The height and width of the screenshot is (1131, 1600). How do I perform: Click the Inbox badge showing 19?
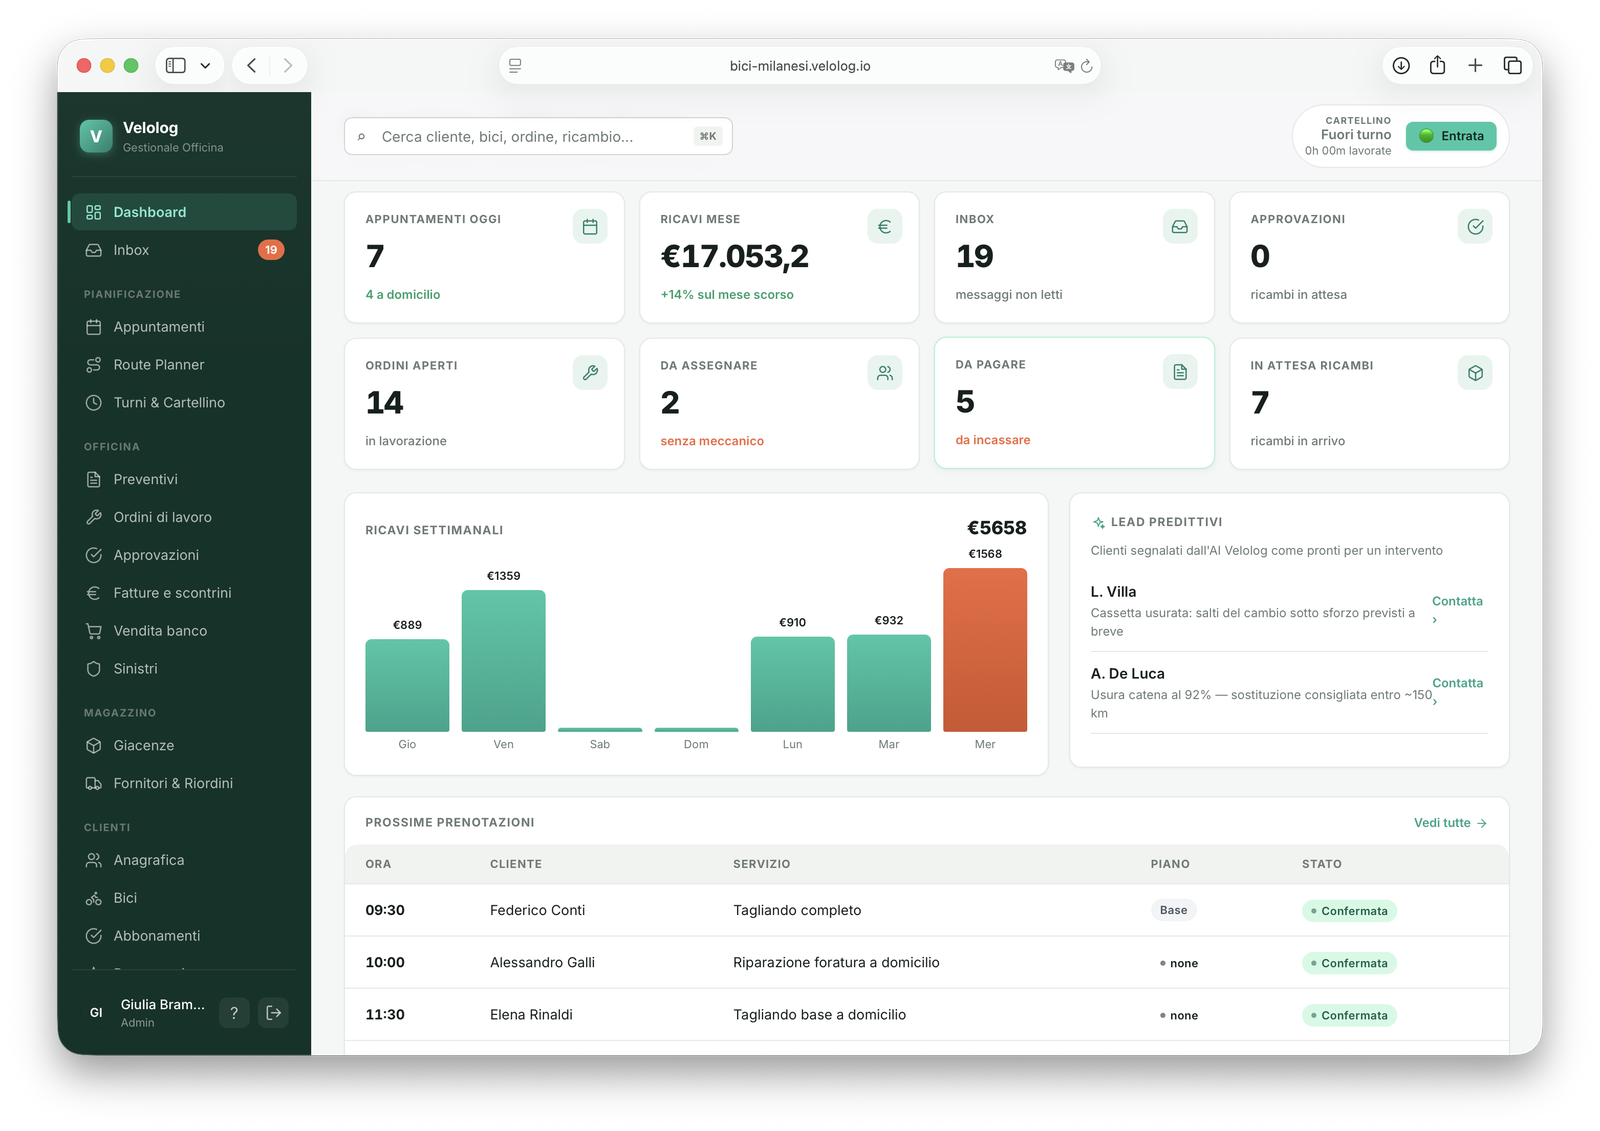271,250
